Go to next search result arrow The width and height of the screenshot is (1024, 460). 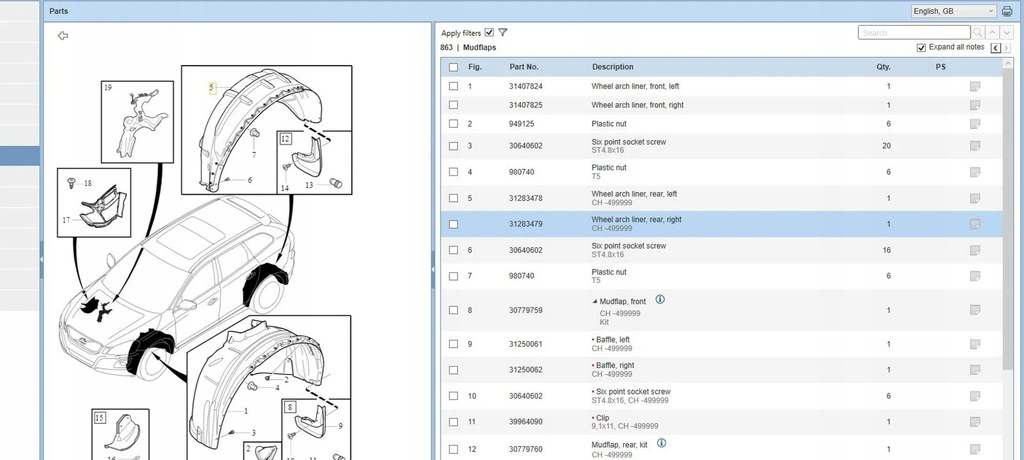click(x=1008, y=33)
